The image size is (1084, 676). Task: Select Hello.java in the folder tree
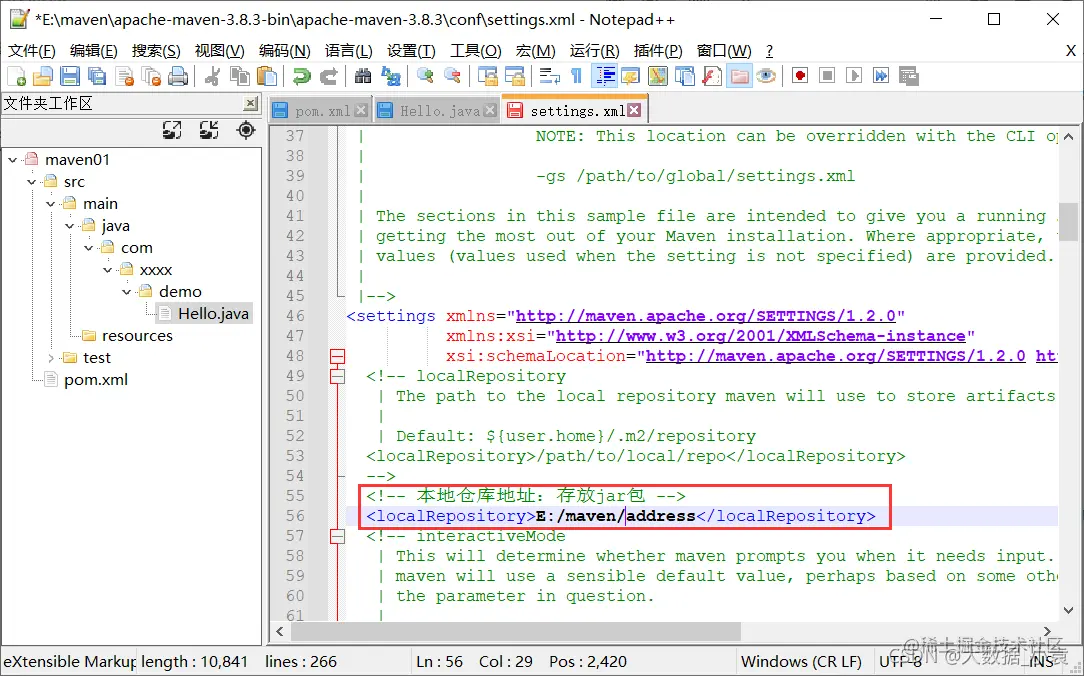point(213,314)
